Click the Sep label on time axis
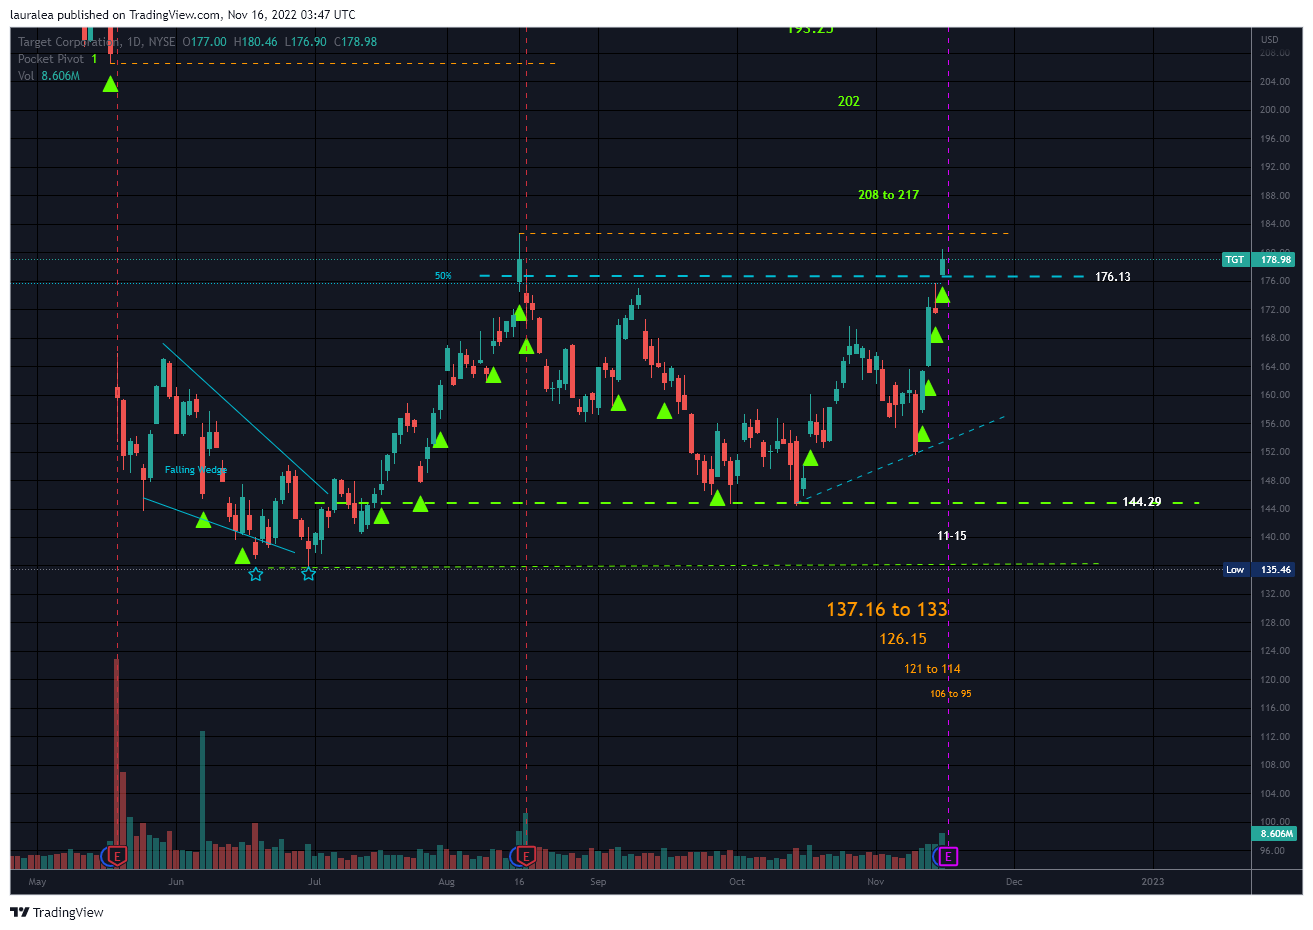The image size is (1313, 930). [598, 882]
